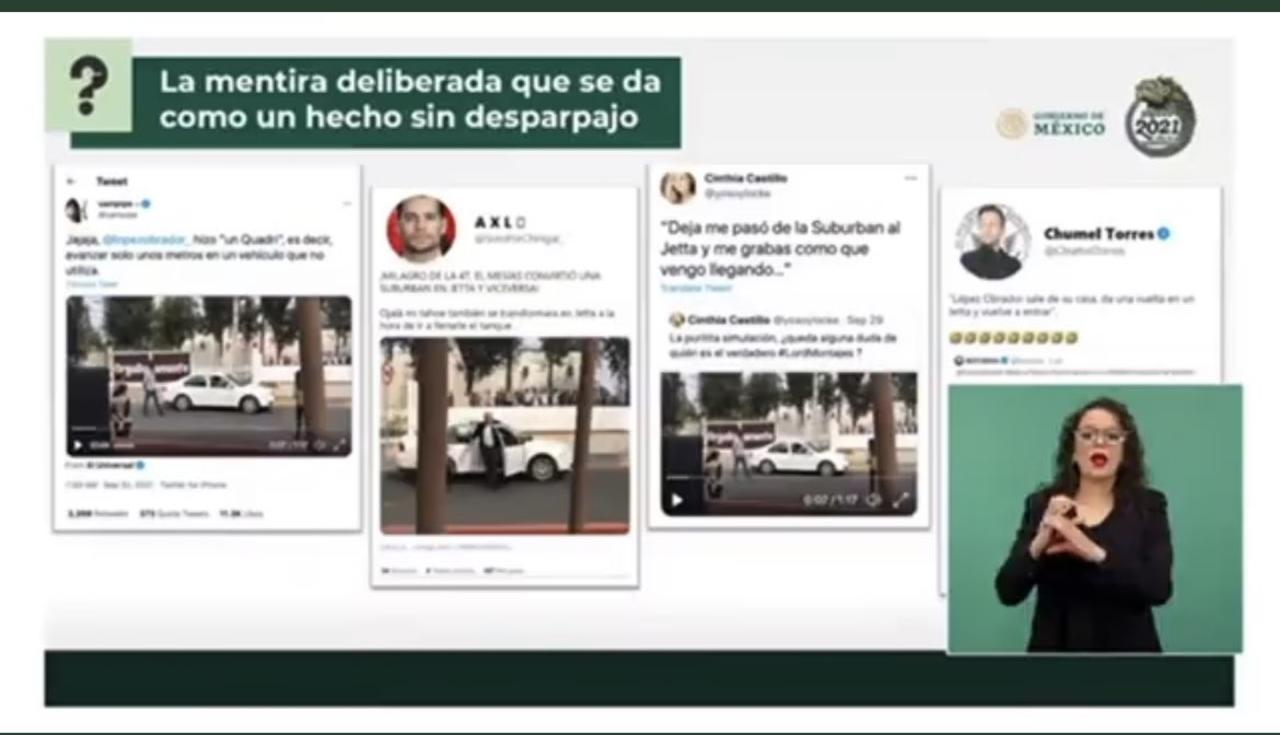
Task: Click the verified badge beside Chumel Torres
Action: [1164, 234]
